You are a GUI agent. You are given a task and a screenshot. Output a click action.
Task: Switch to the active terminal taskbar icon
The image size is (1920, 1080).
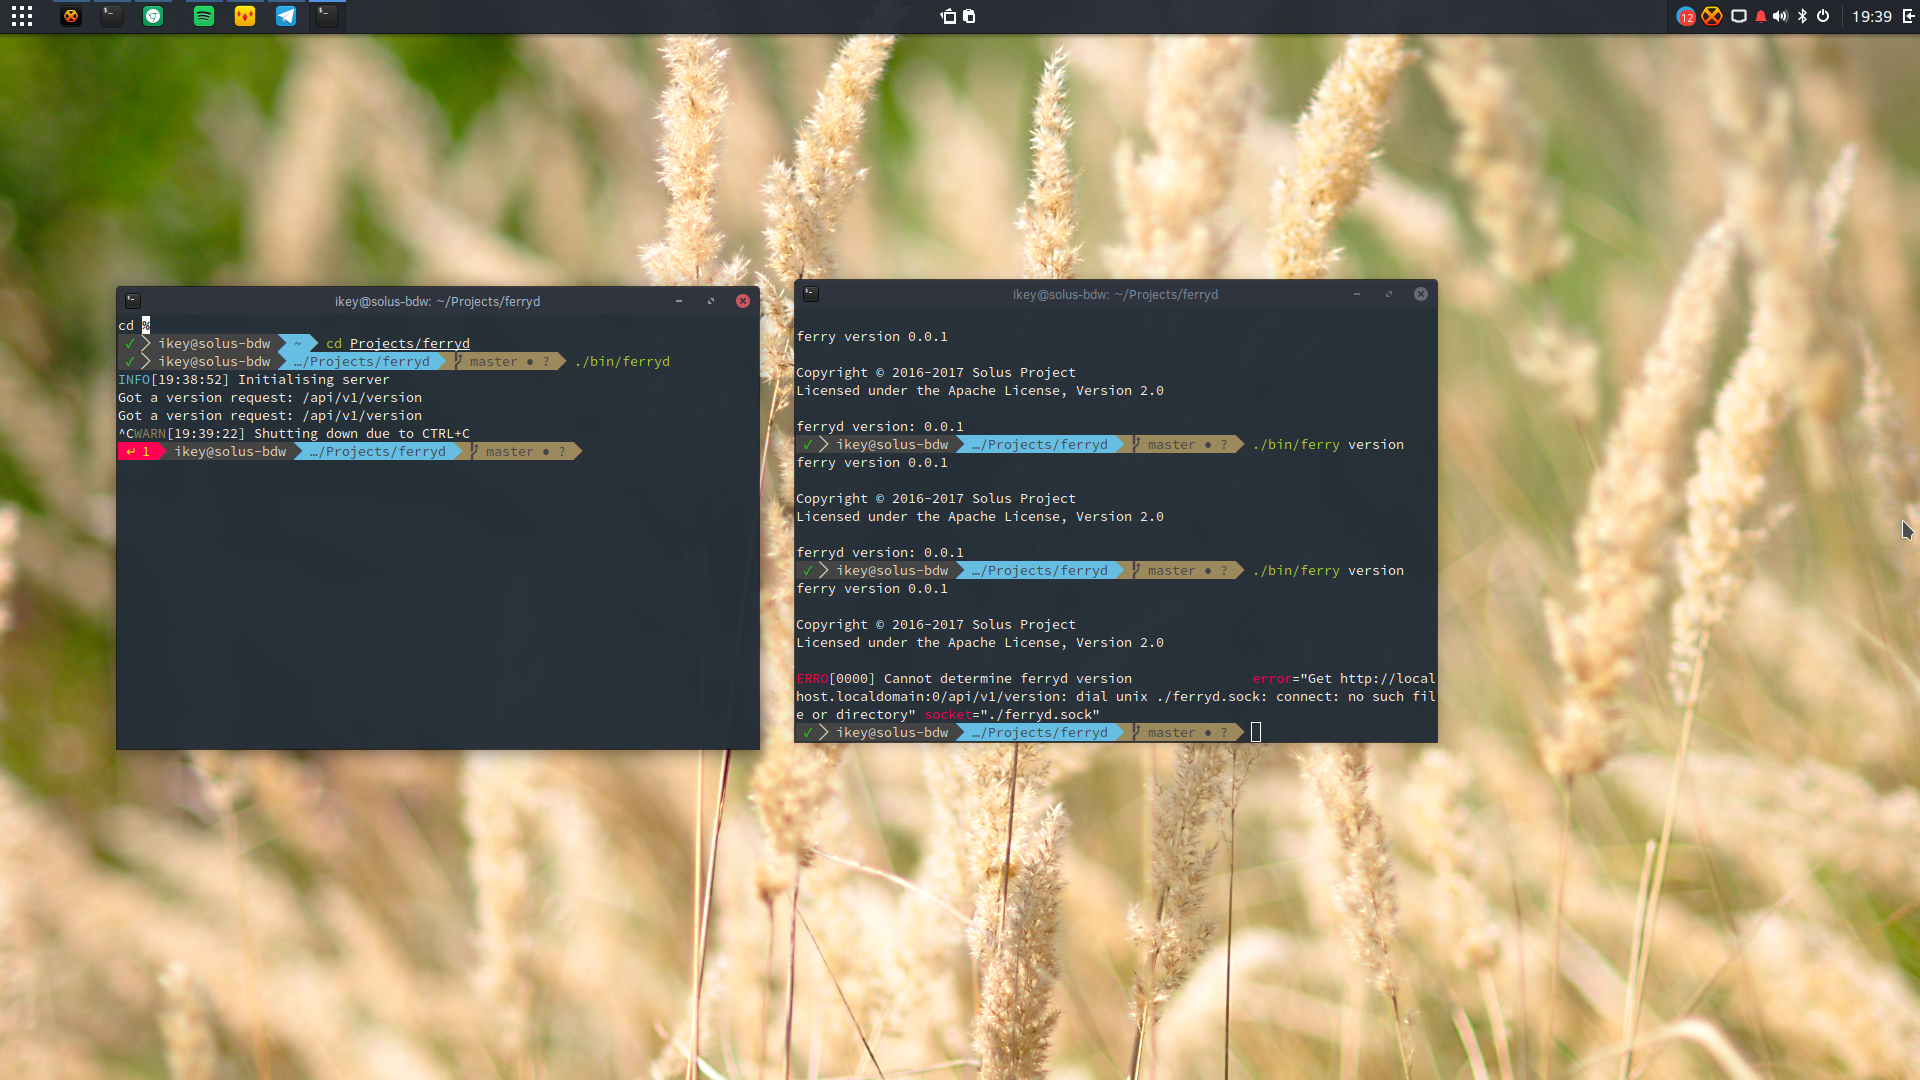327,16
